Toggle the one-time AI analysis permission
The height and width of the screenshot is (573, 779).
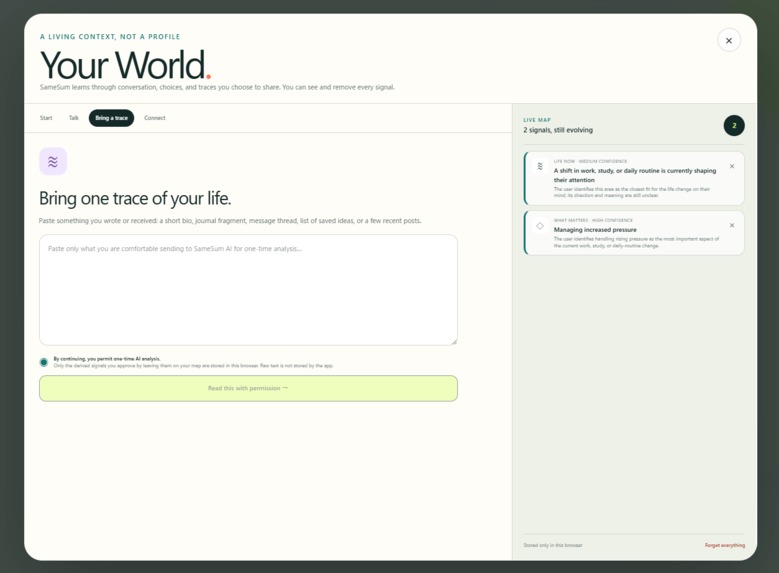tap(44, 362)
